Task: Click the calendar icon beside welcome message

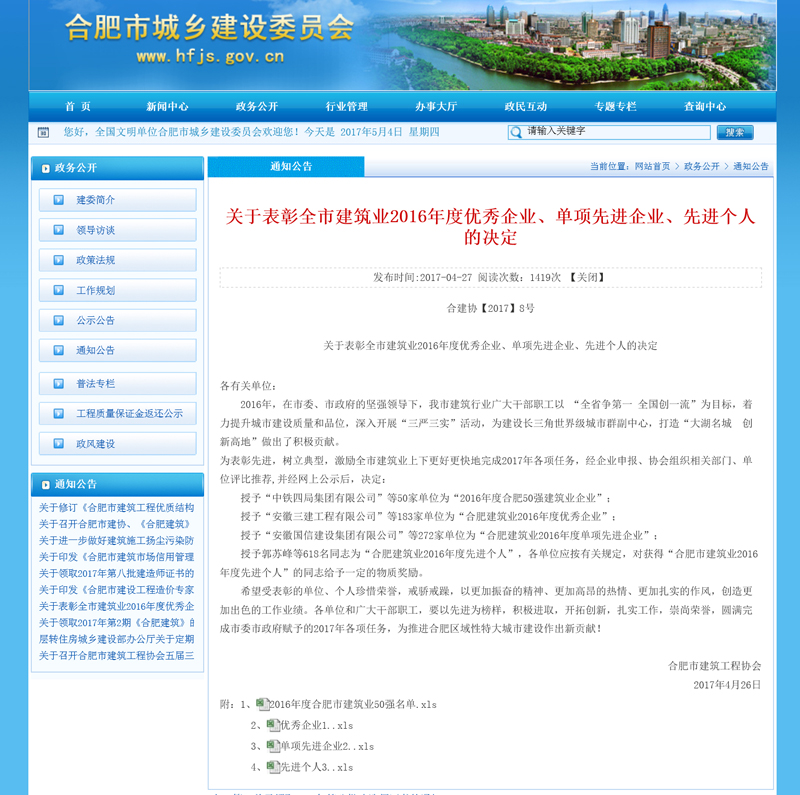Action: coord(43,132)
